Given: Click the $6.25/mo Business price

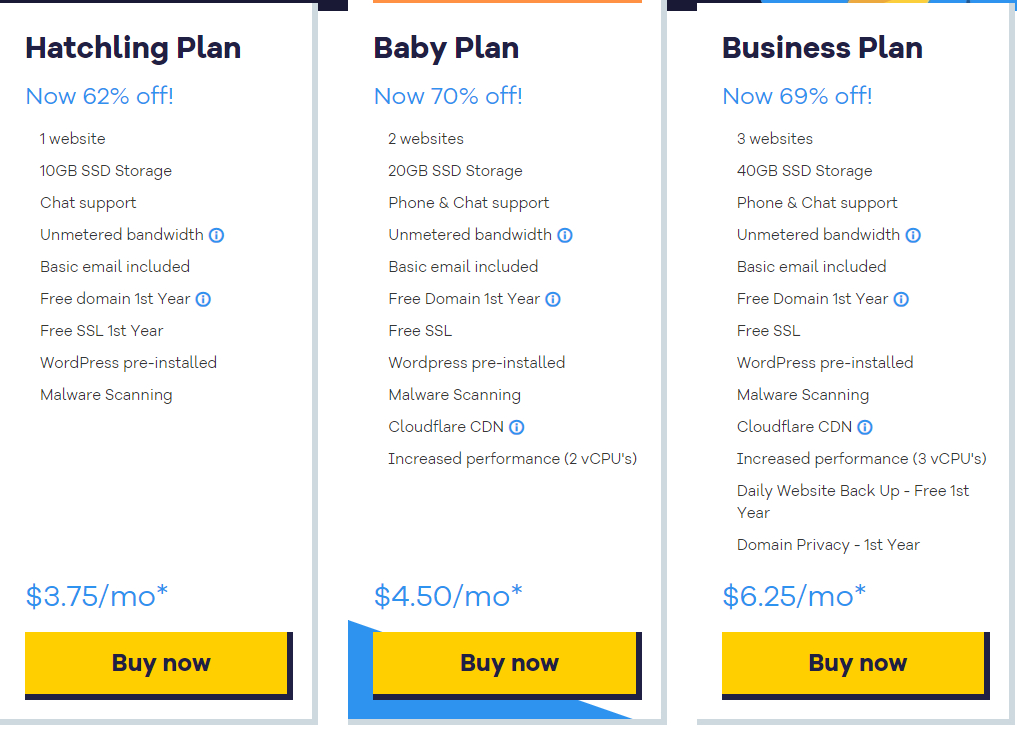Looking at the screenshot, I should tap(794, 596).
